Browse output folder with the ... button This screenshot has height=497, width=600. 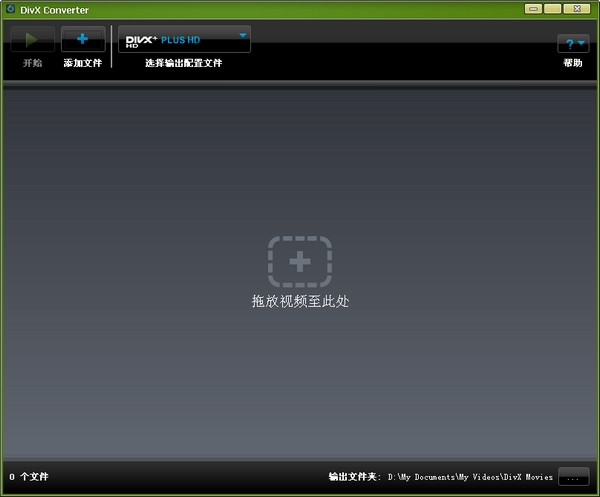click(573, 477)
